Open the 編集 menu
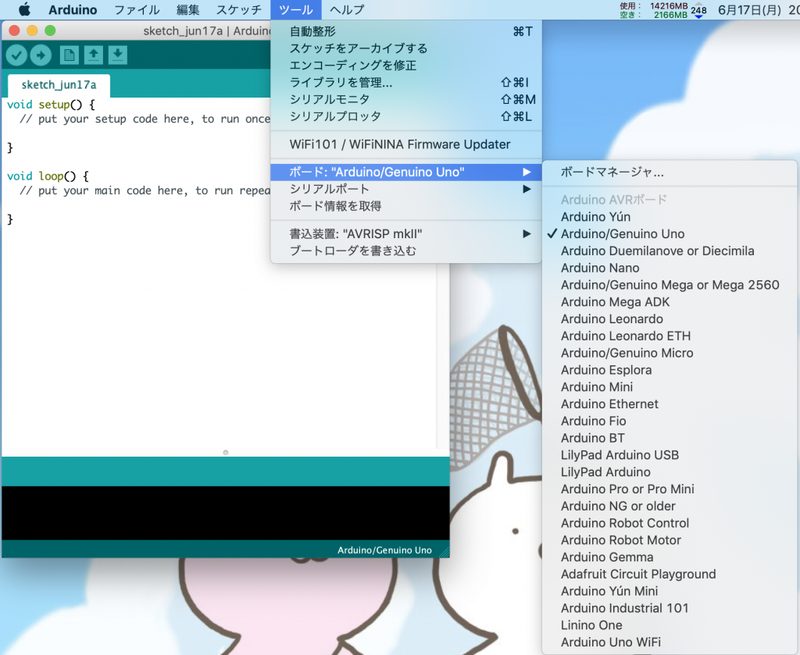This screenshot has width=800, height=655. [x=187, y=10]
